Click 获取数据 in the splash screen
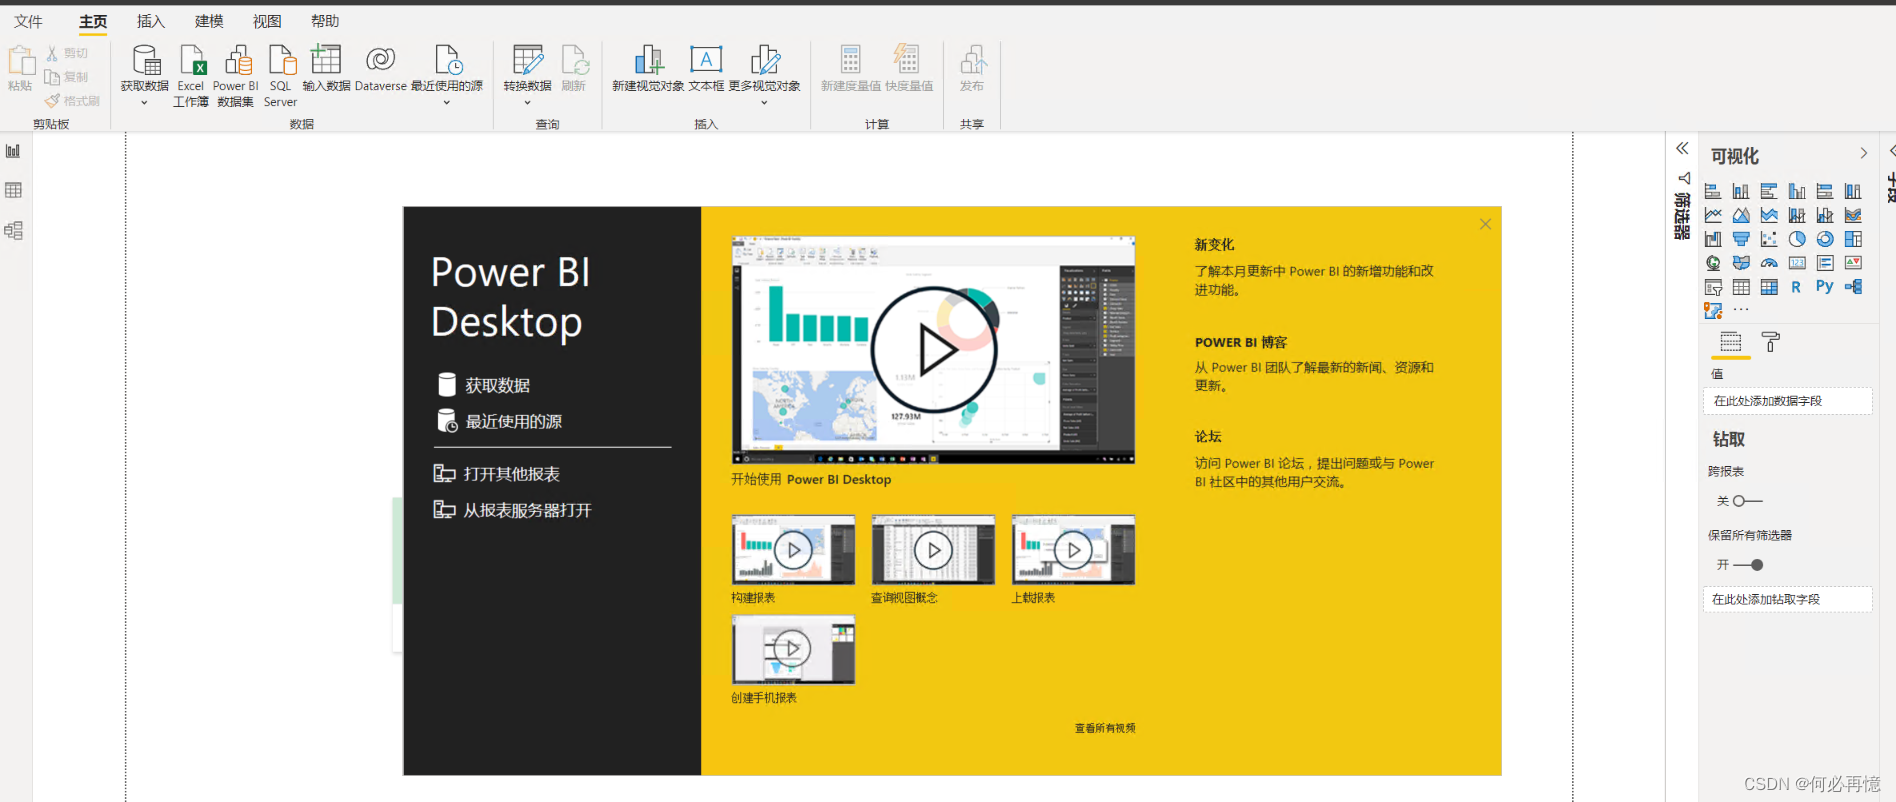 coord(484,385)
